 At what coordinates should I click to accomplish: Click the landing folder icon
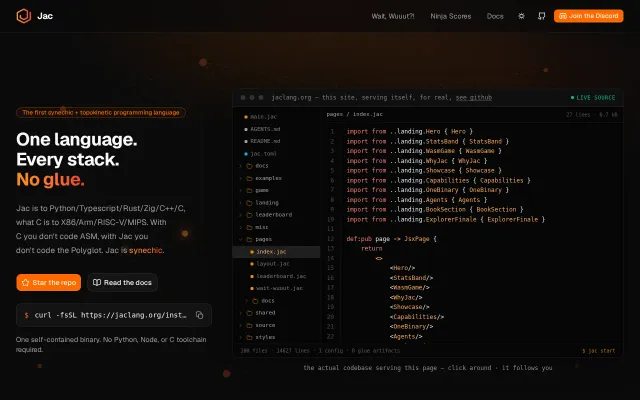coord(249,202)
